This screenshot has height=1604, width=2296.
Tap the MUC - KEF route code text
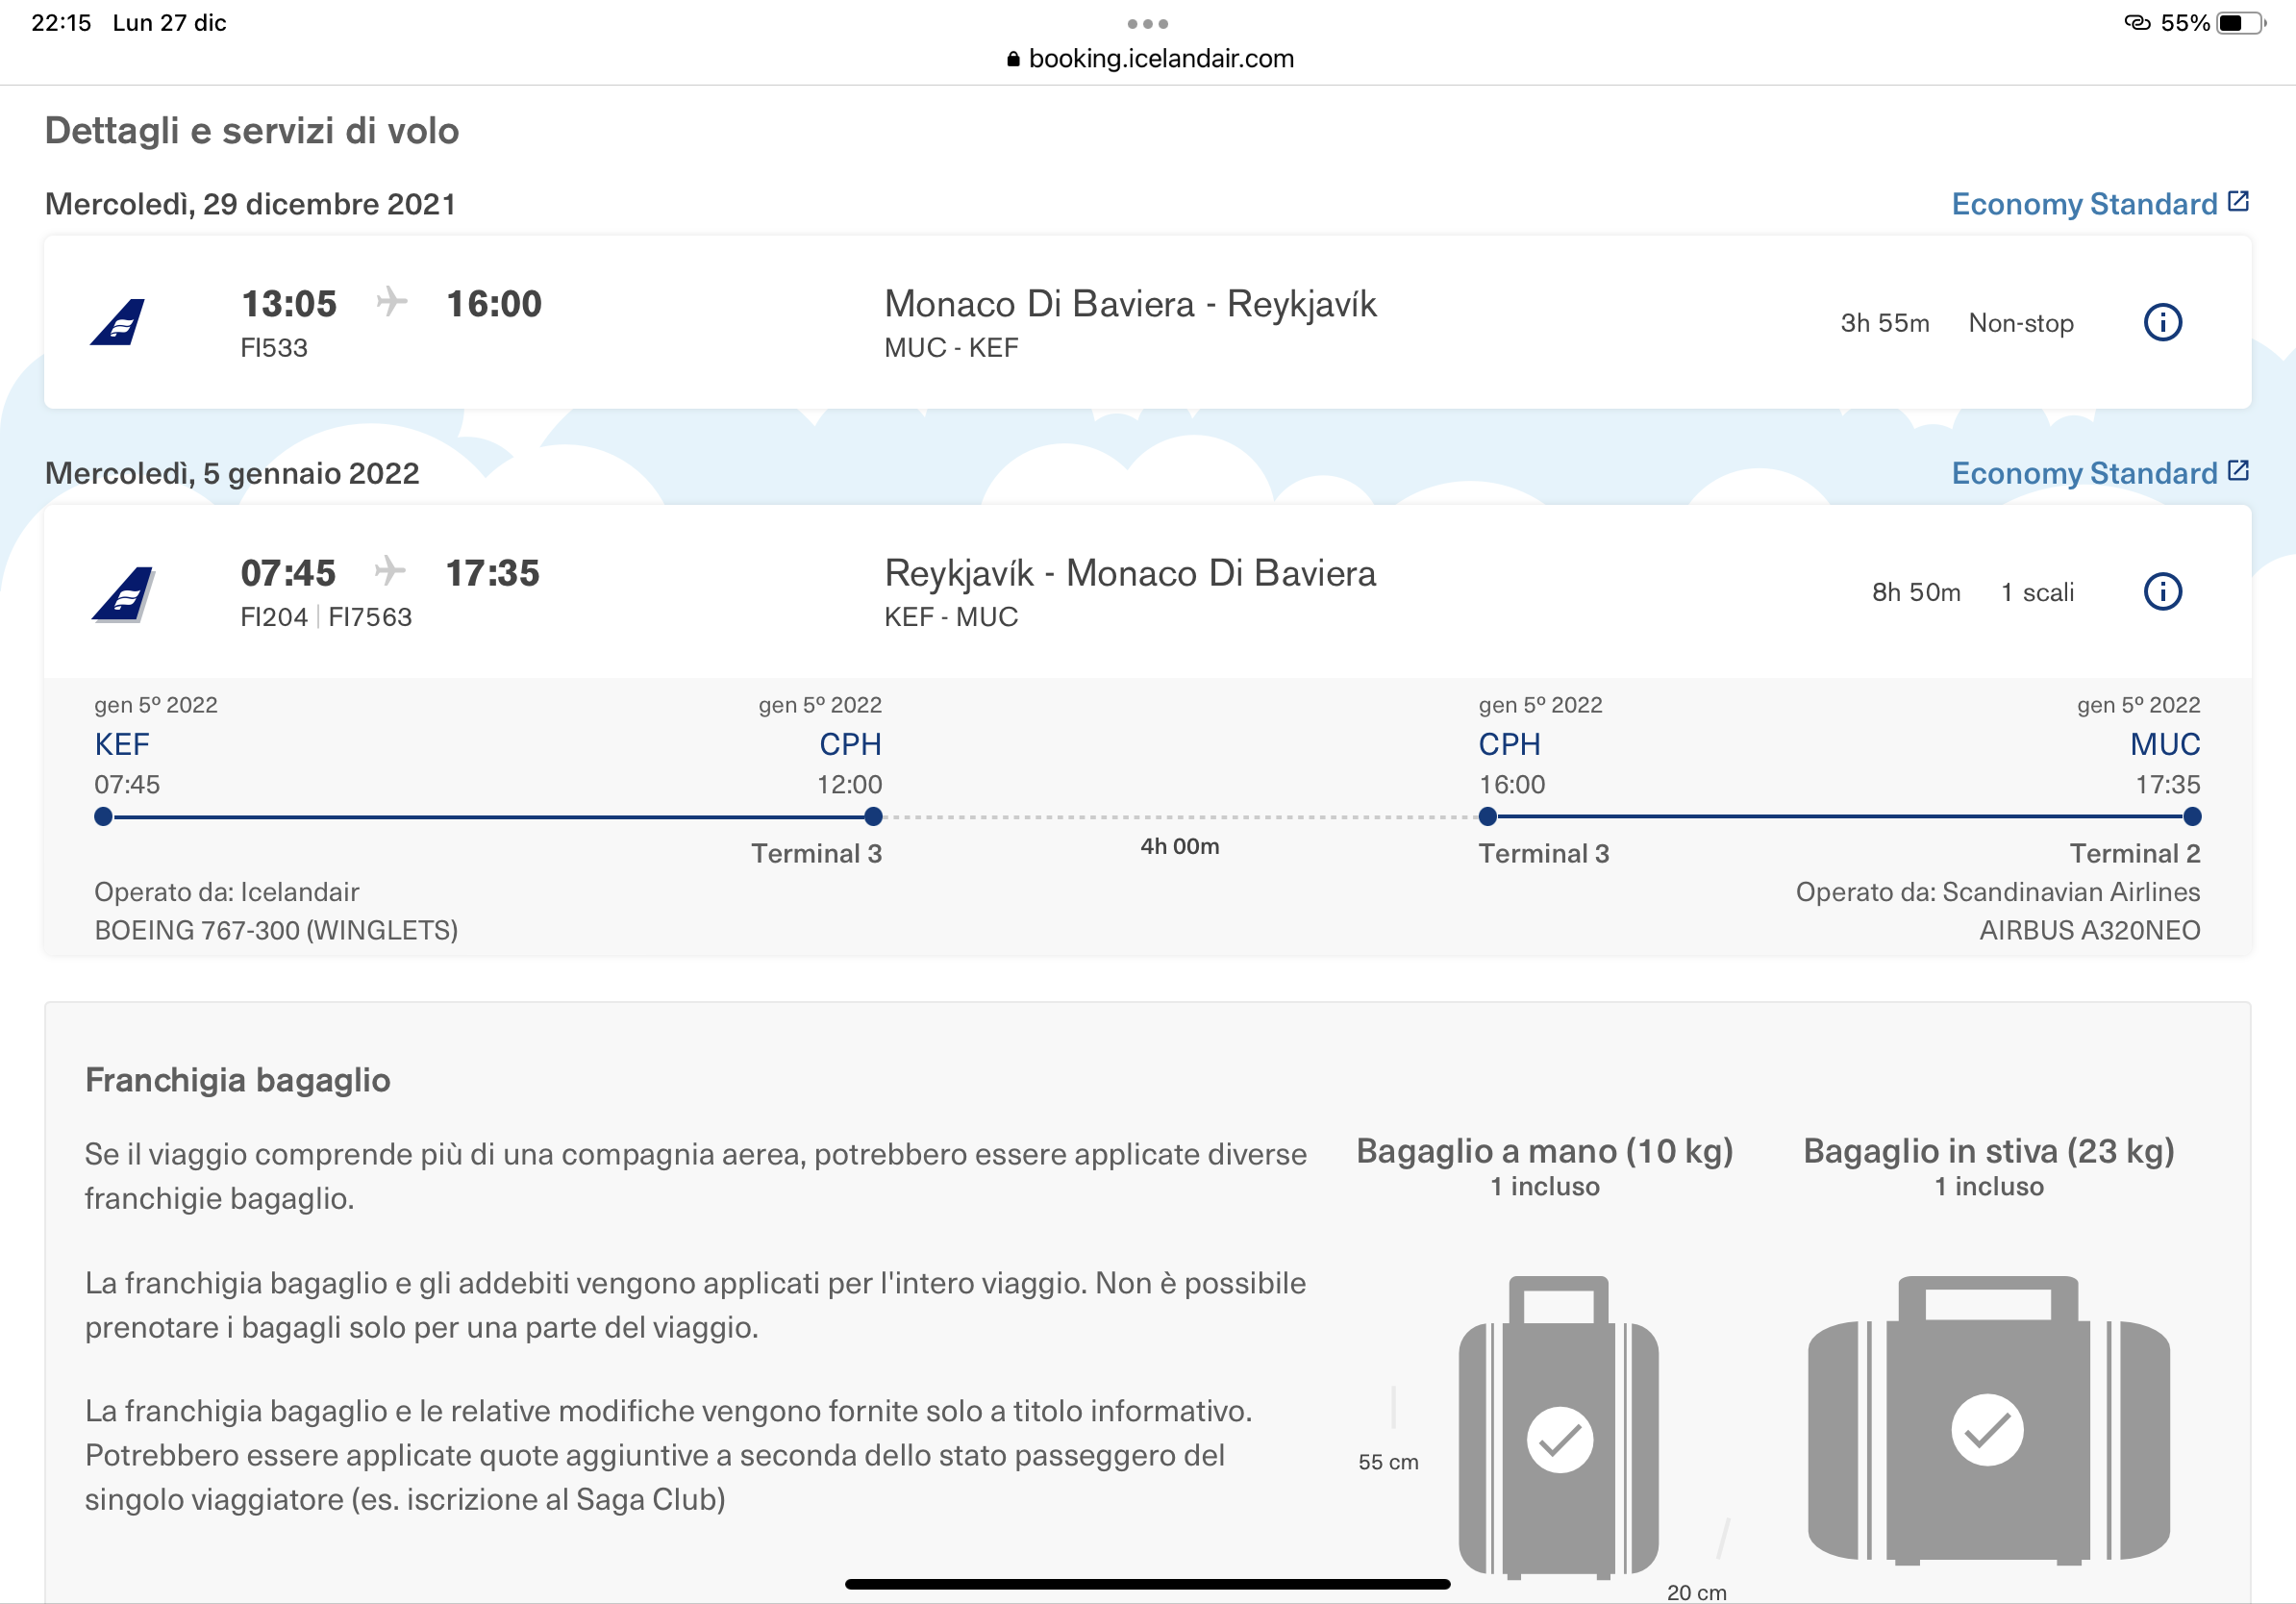pos(951,348)
